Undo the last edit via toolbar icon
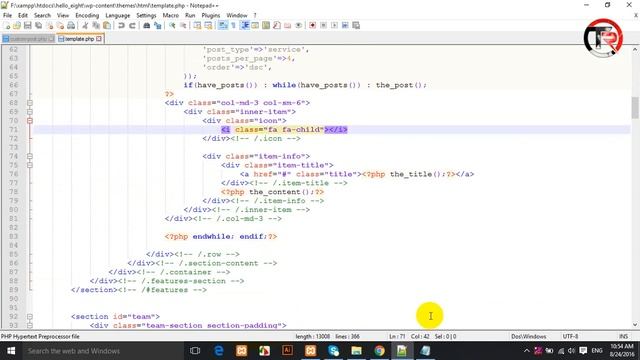Viewport: 640px width, 360px height. coord(121,25)
